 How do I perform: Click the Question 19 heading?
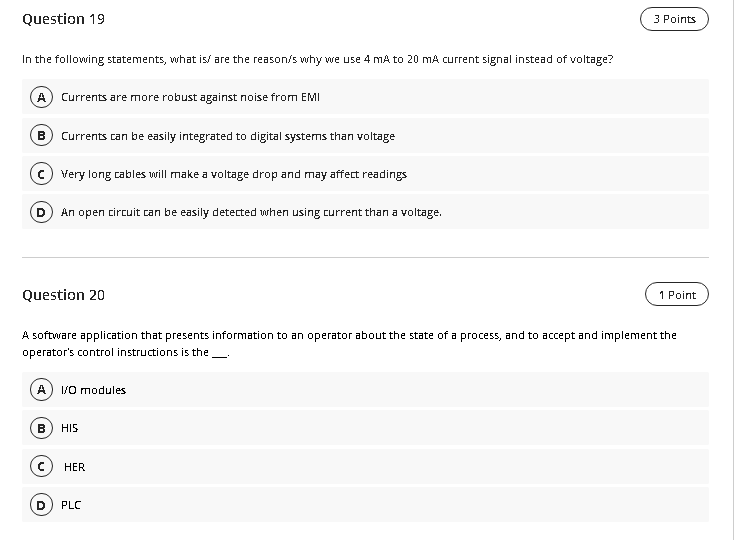click(x=63, y=19)
